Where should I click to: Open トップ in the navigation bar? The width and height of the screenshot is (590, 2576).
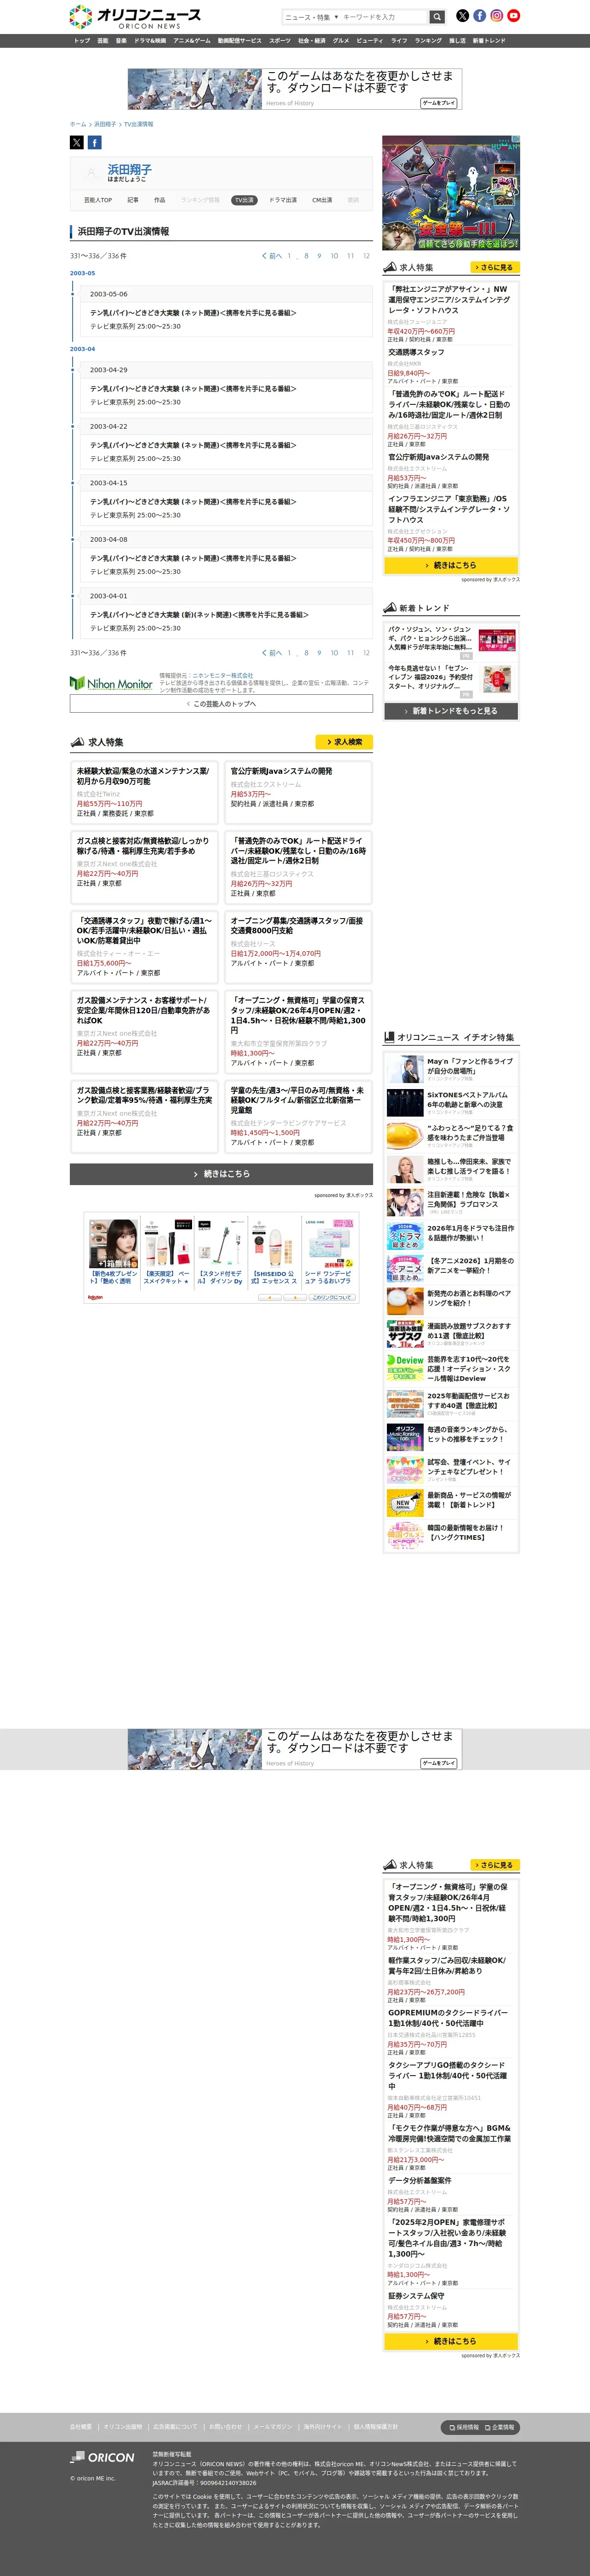point(82,41)
